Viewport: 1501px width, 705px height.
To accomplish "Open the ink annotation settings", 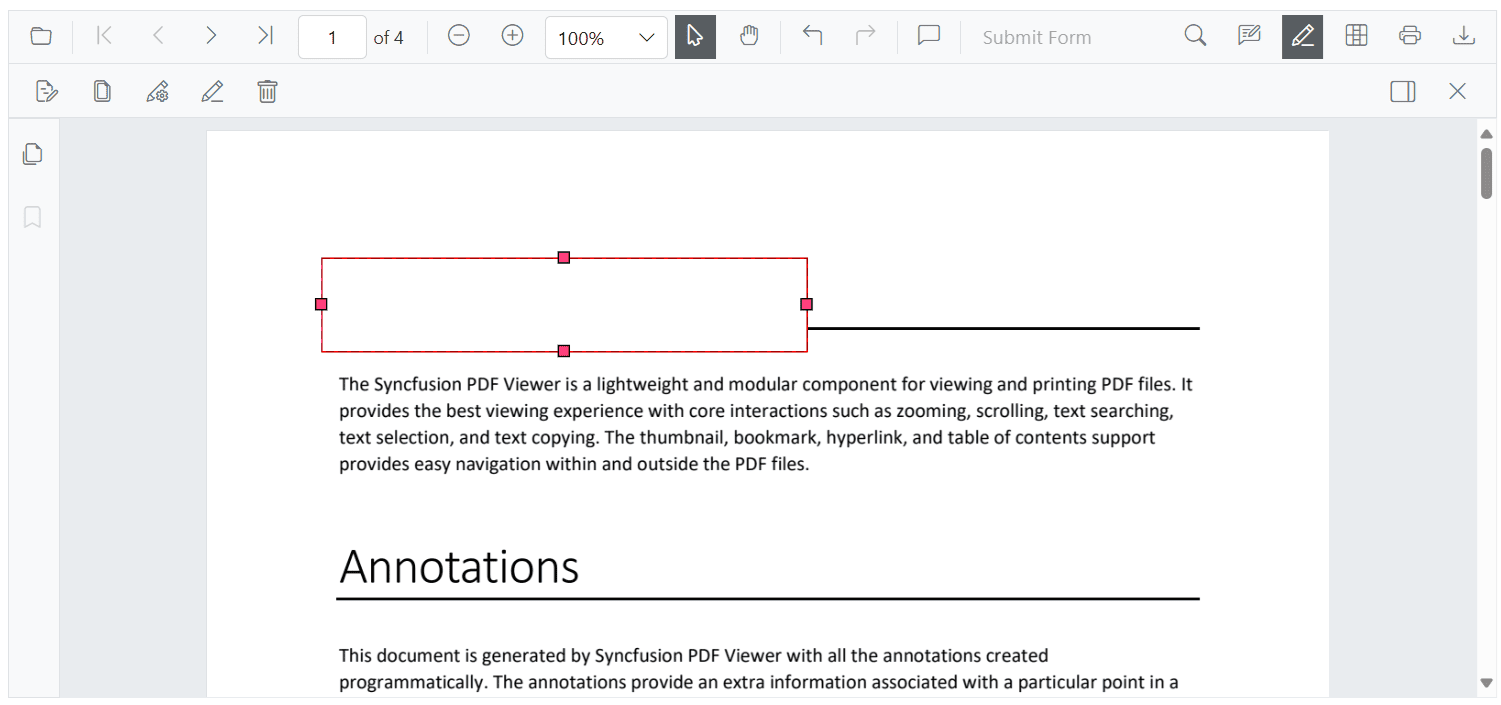I will [157, 91].
